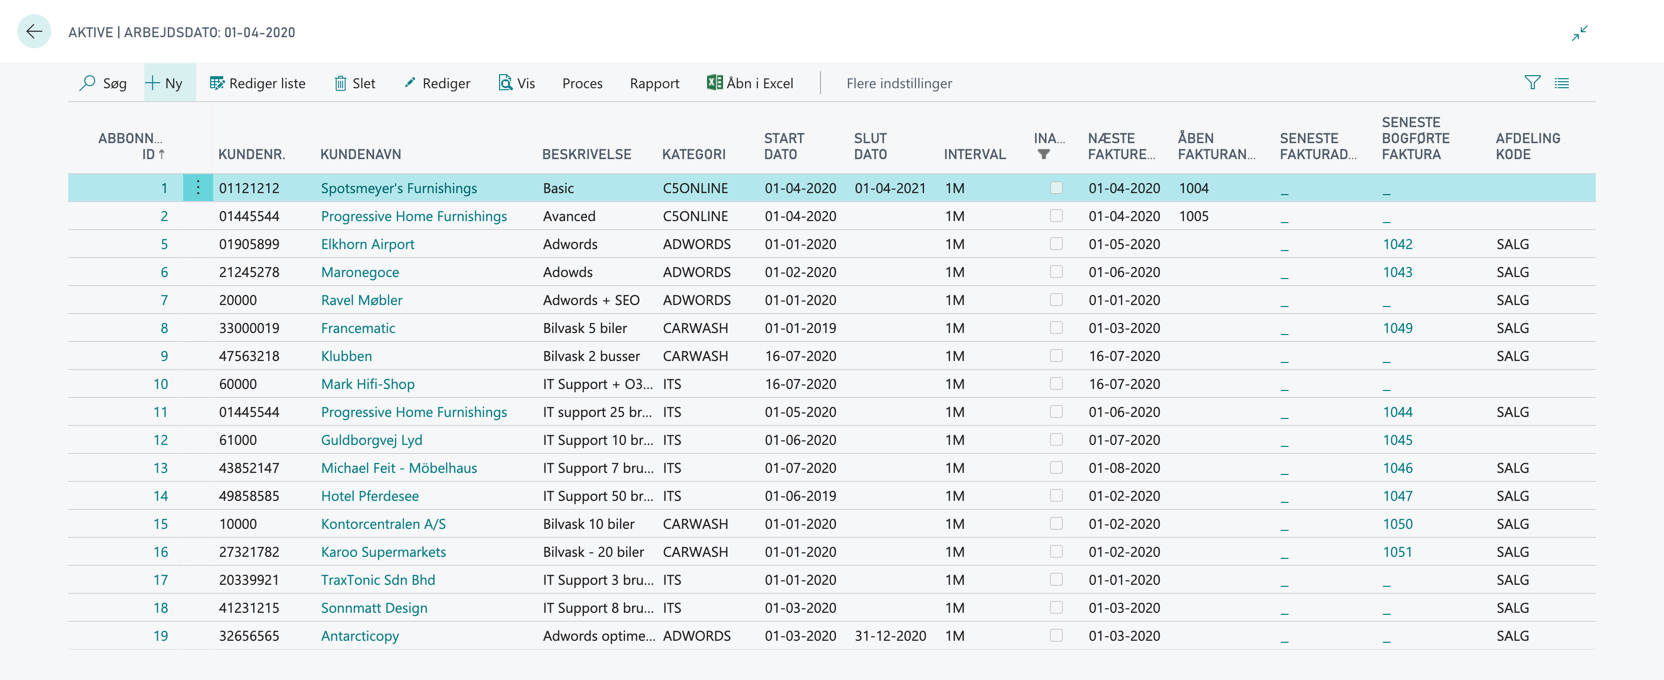Viewport: 1664px width, 680px height.
Task: Toggle inactive checkbox for Ravel Møbler
Action: pos(1056,300)
